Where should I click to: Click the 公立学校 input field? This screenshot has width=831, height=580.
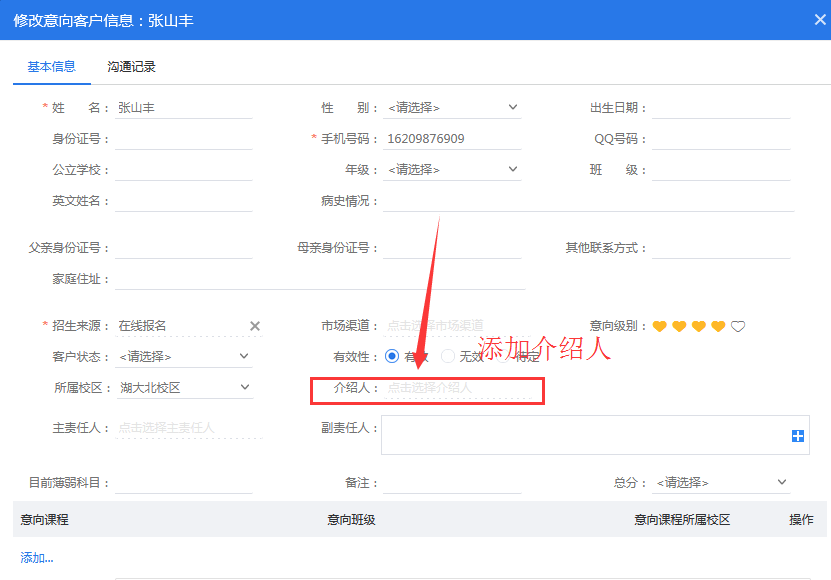click(184, 170)
